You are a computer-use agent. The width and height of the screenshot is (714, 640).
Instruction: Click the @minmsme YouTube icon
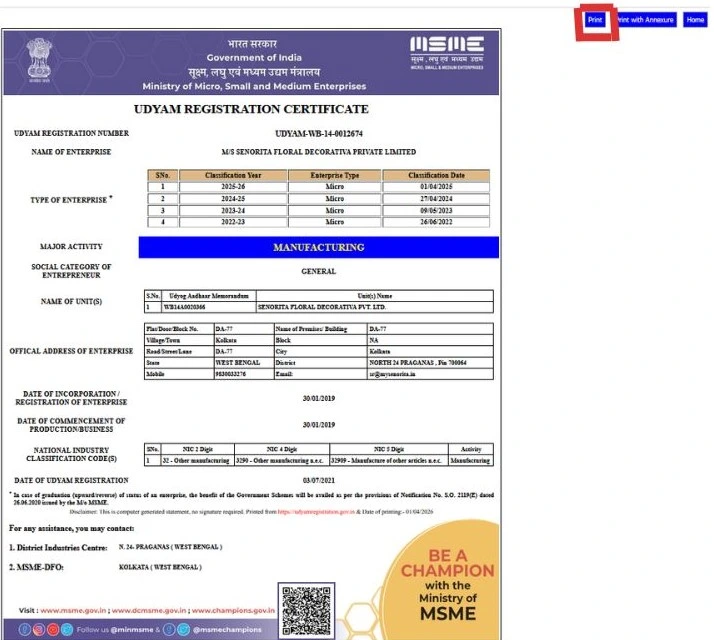click(x=53, y=630)
